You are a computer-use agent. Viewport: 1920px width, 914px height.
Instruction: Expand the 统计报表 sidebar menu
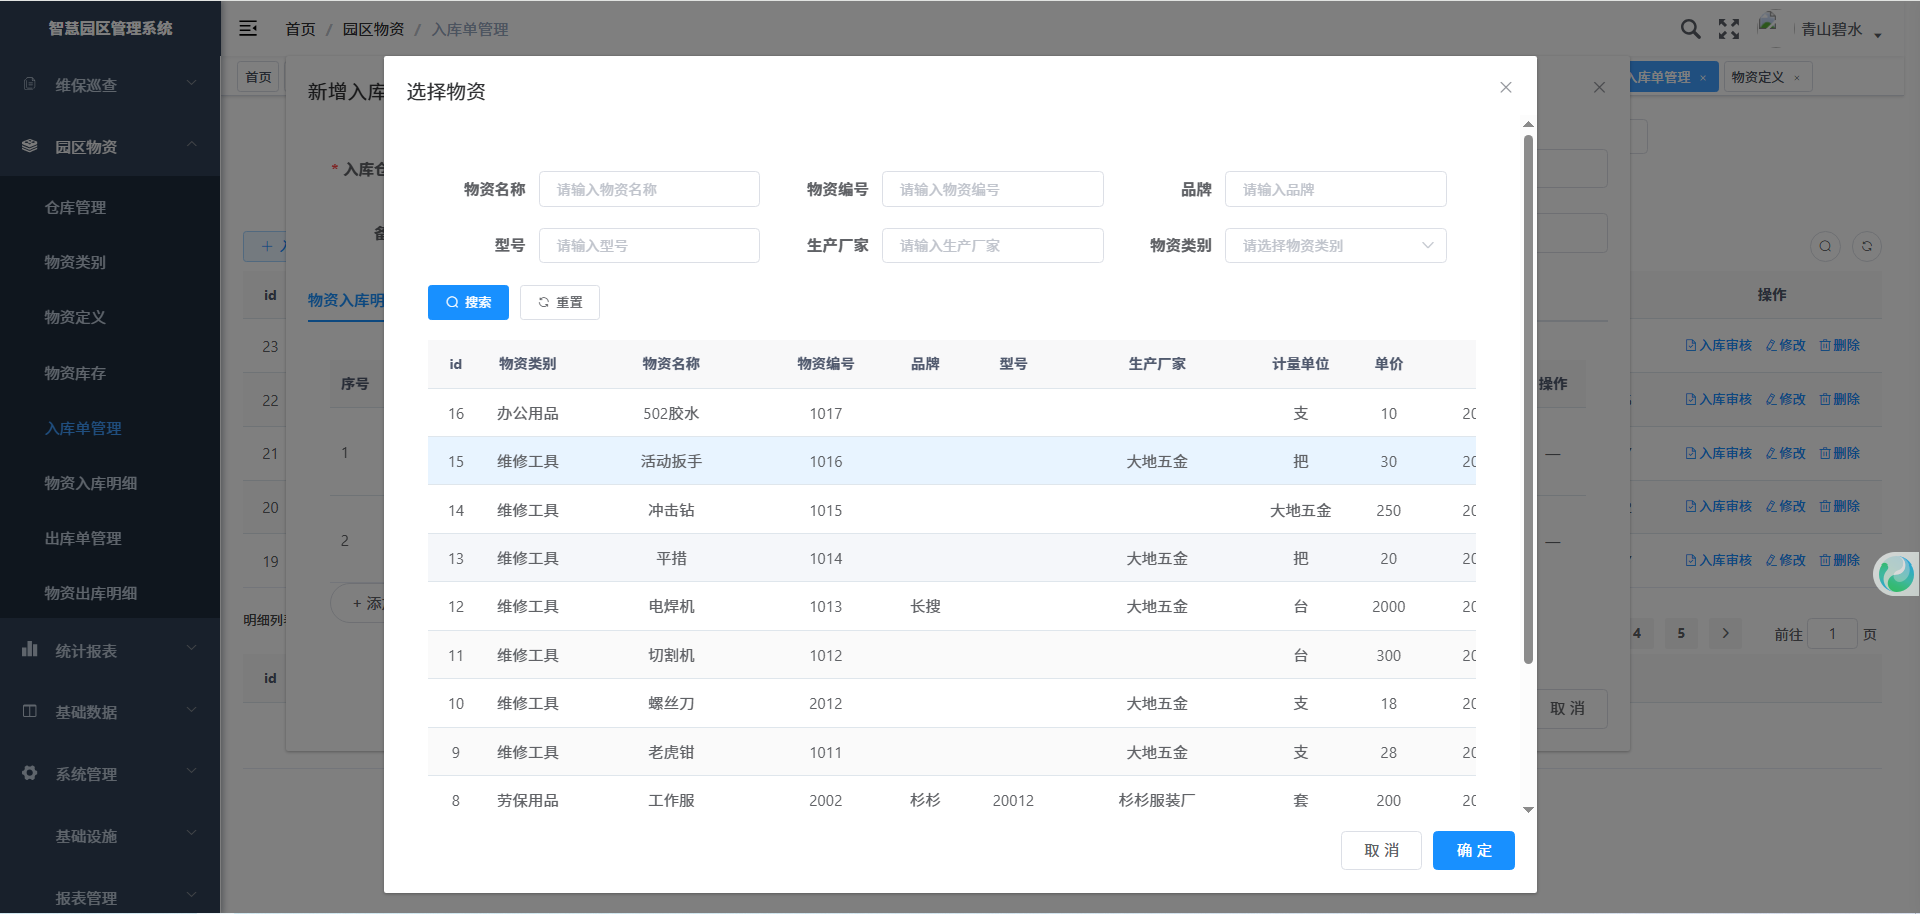[110, 651]
